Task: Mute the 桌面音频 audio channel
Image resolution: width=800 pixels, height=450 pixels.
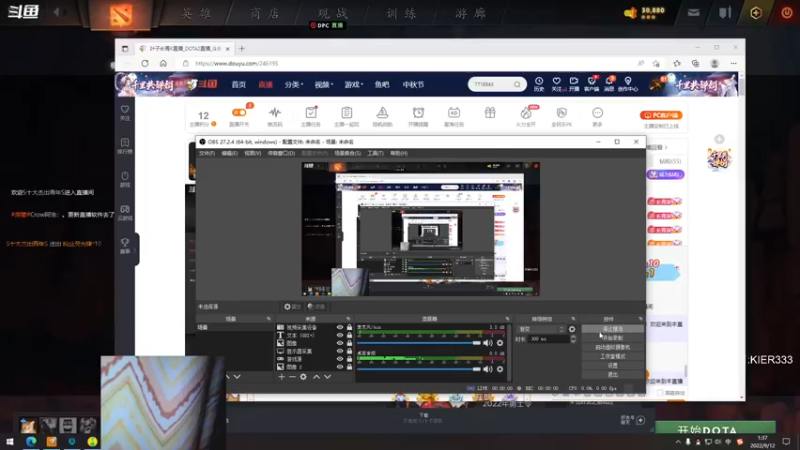Action: coord(488,369)
